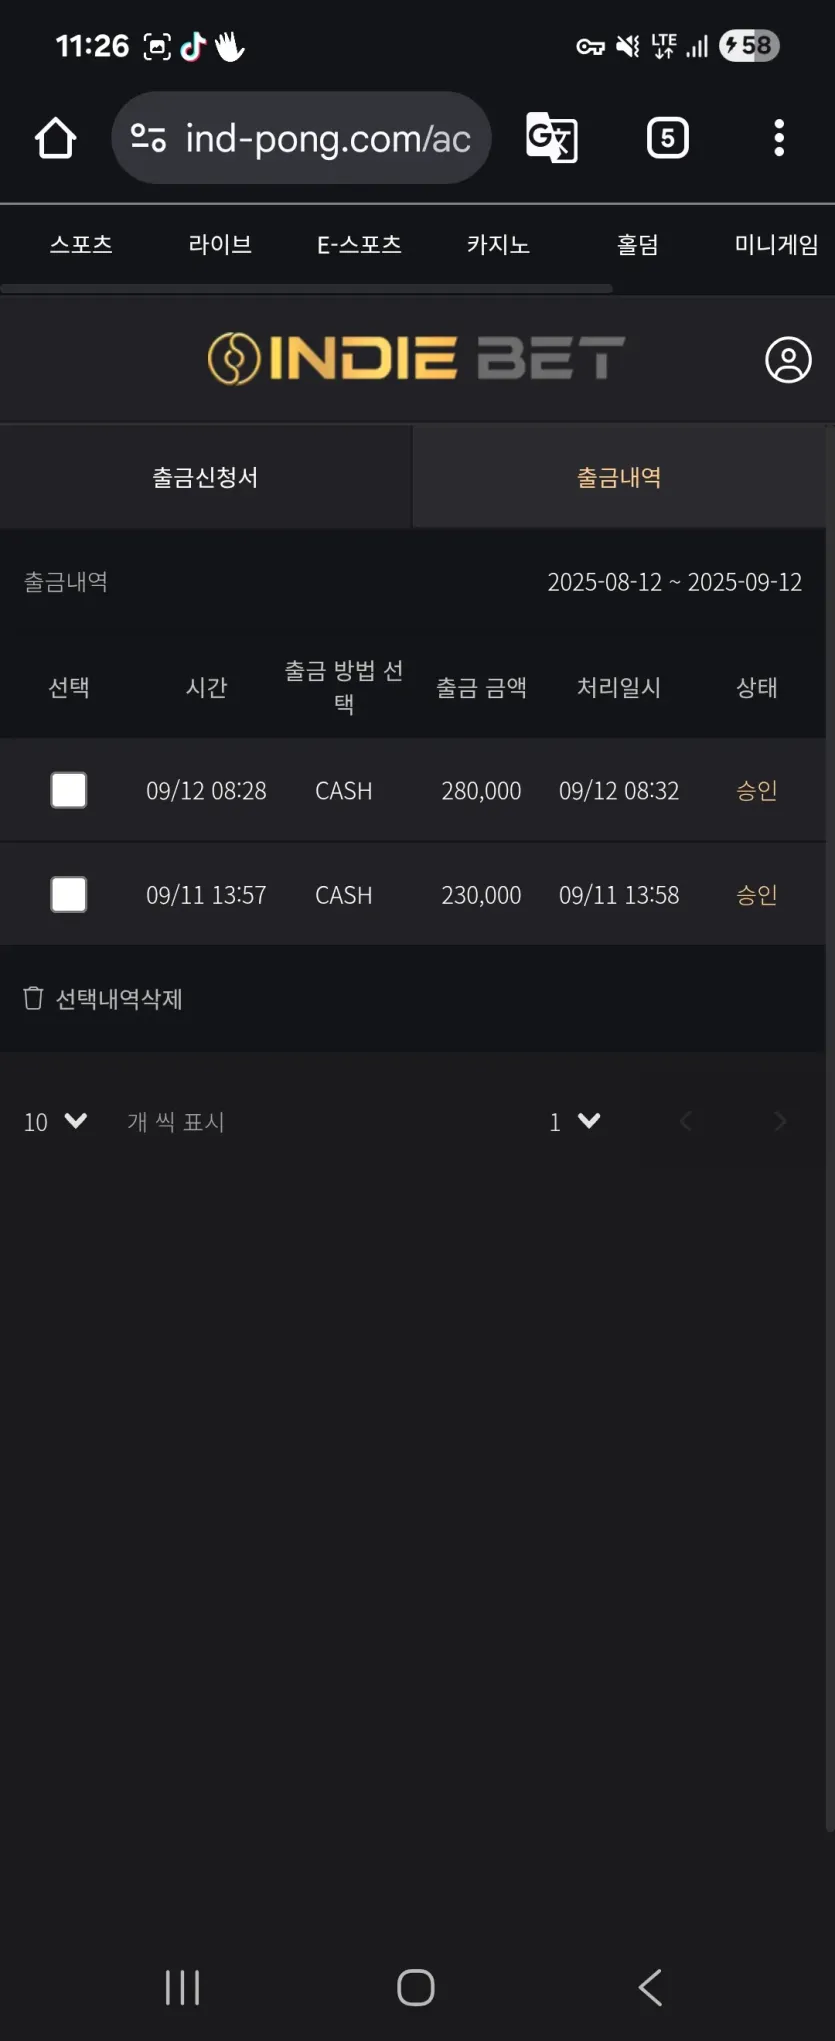The image size is (835, 2041).
Task: Go to next page with right chevron
Action: click(780, 1122)
